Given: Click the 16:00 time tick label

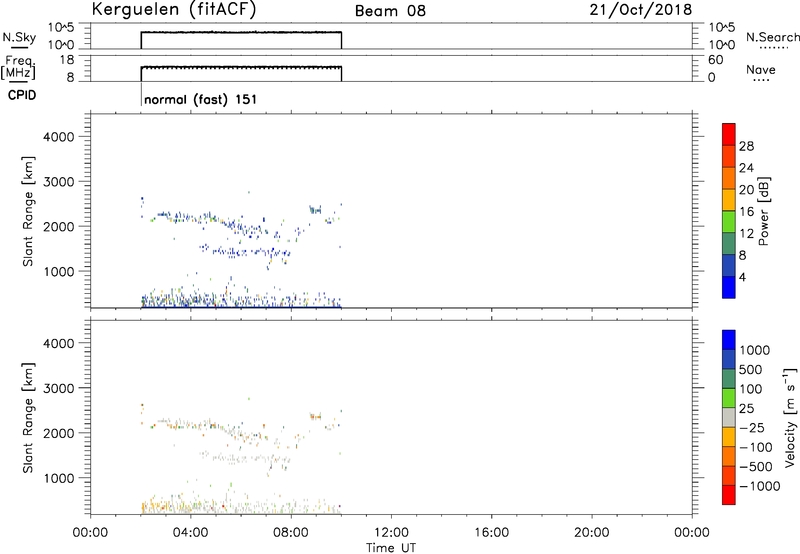Looking at the screenshot, I should (x=491, y=533).
